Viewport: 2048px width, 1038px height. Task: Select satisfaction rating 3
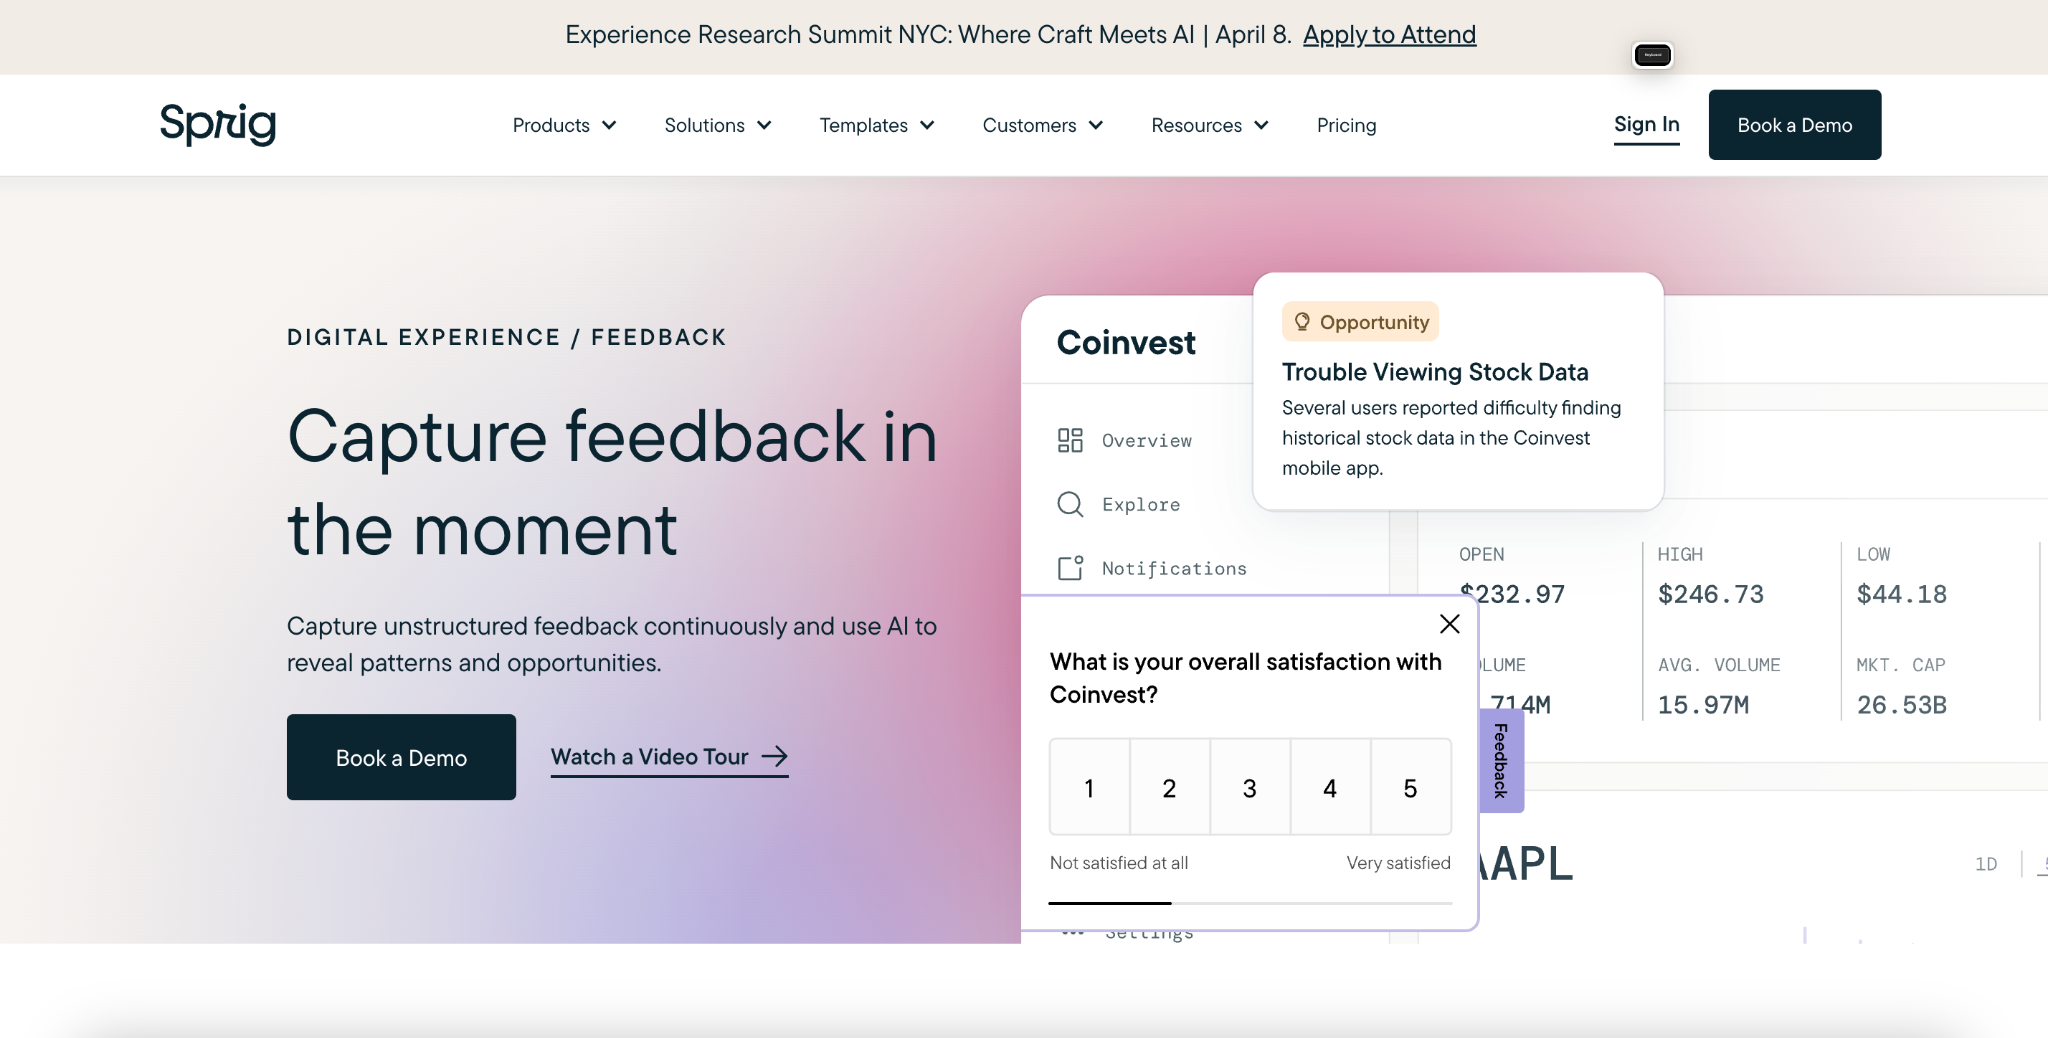point(1249,788)
